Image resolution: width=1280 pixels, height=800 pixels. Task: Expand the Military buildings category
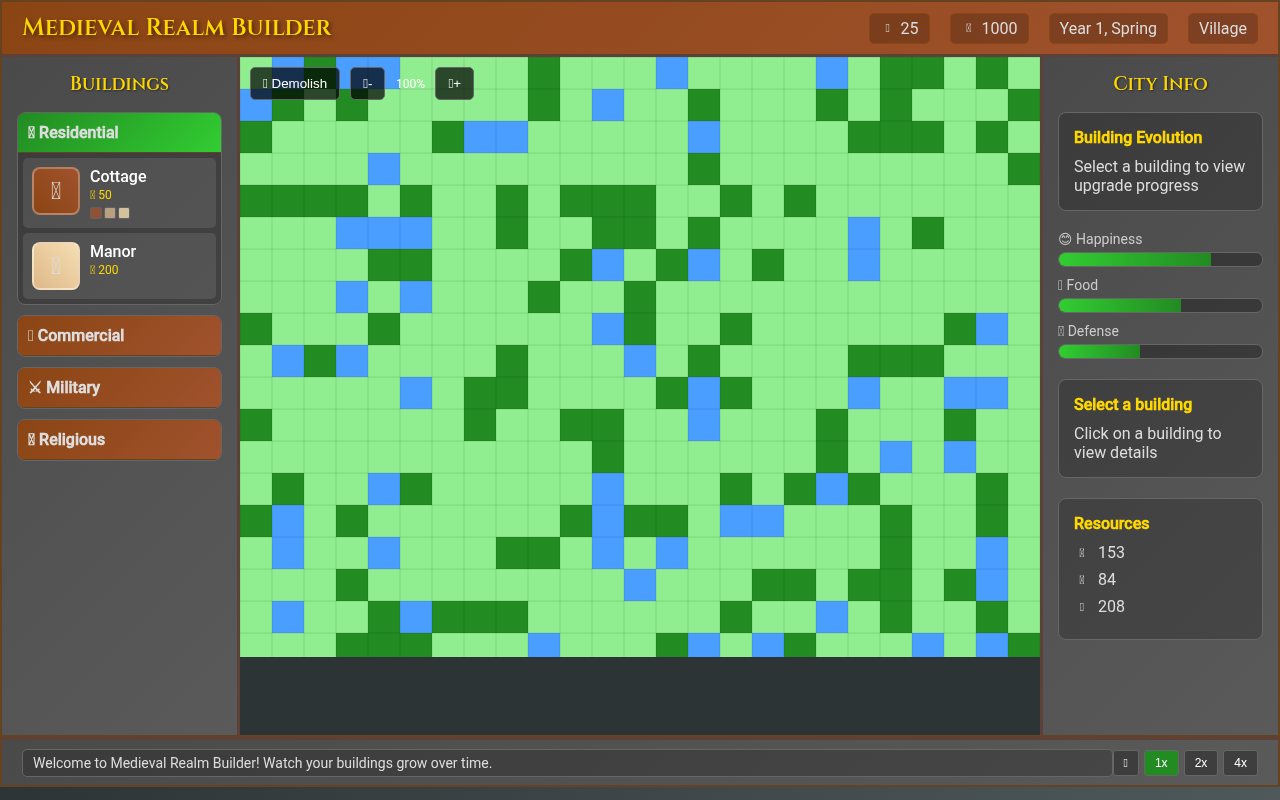coord(119,387)
